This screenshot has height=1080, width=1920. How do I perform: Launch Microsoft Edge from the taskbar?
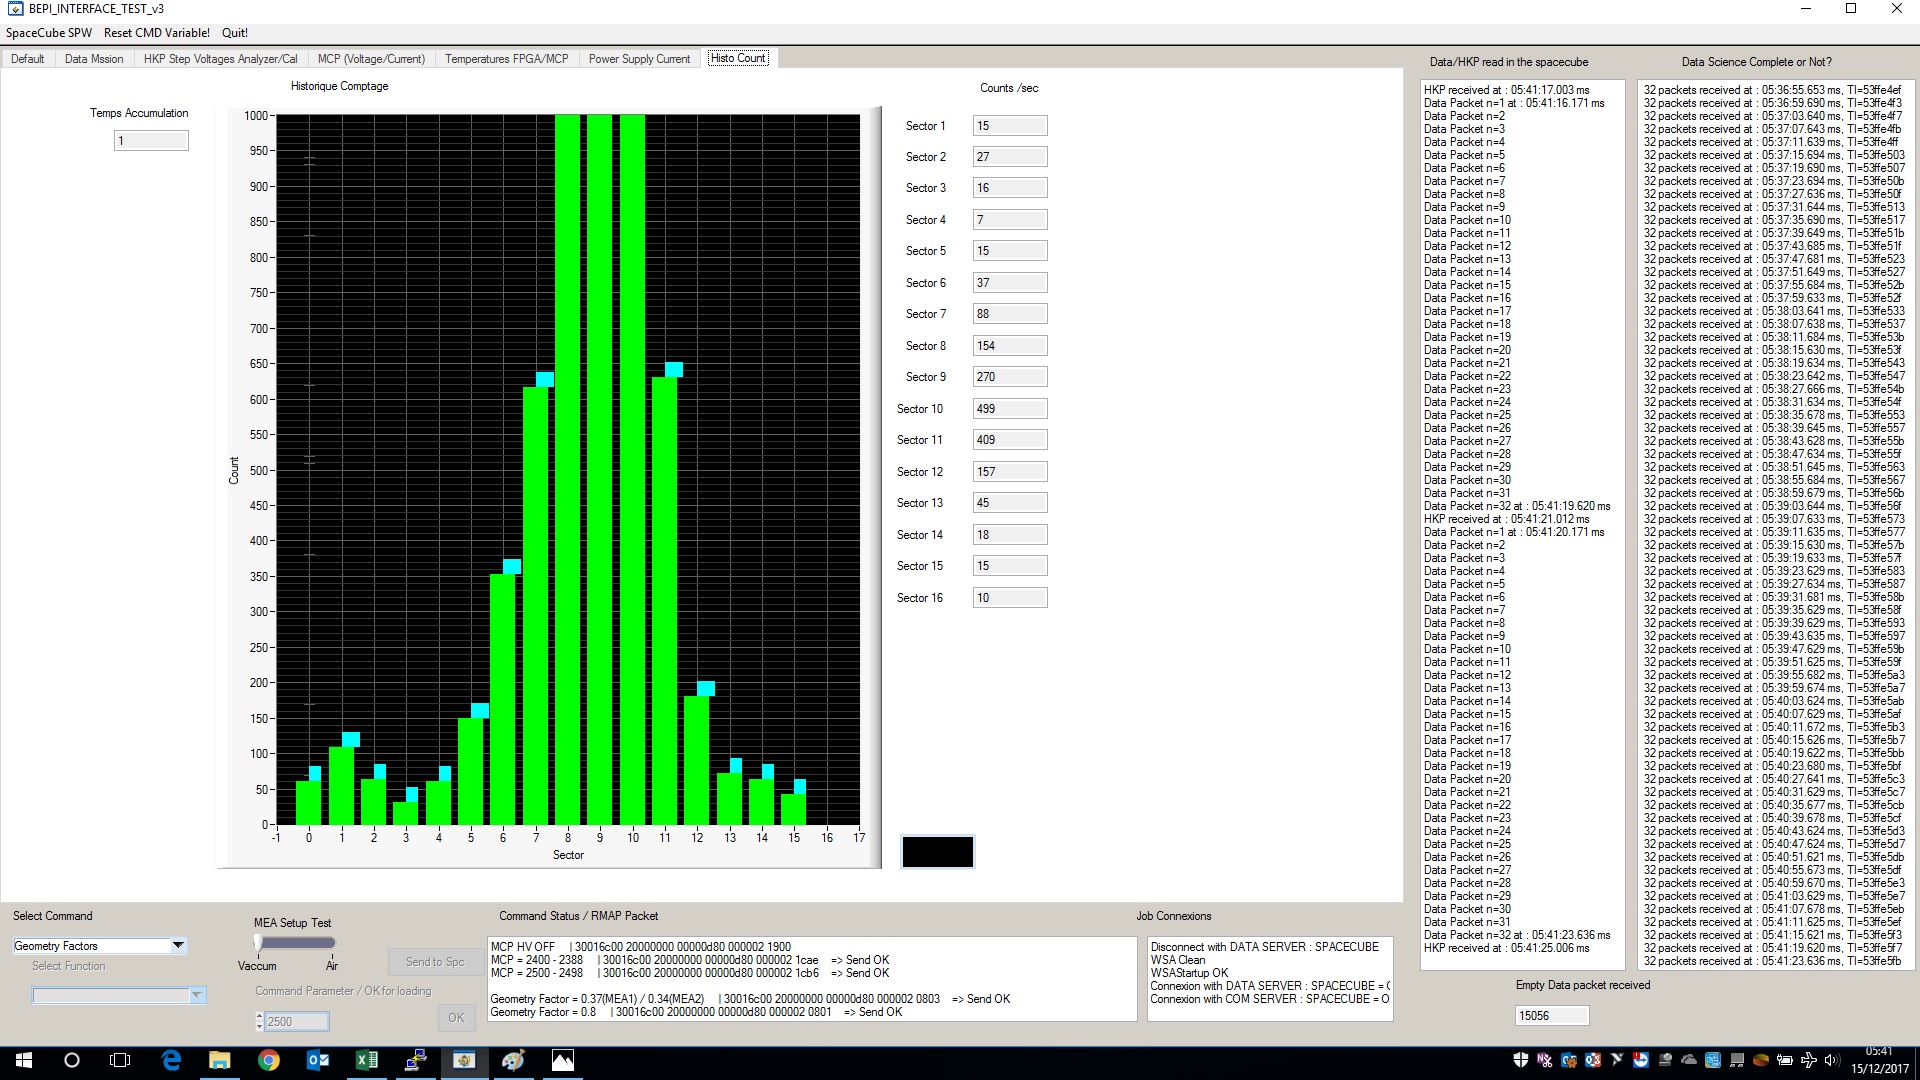[x=171, y=1060]
